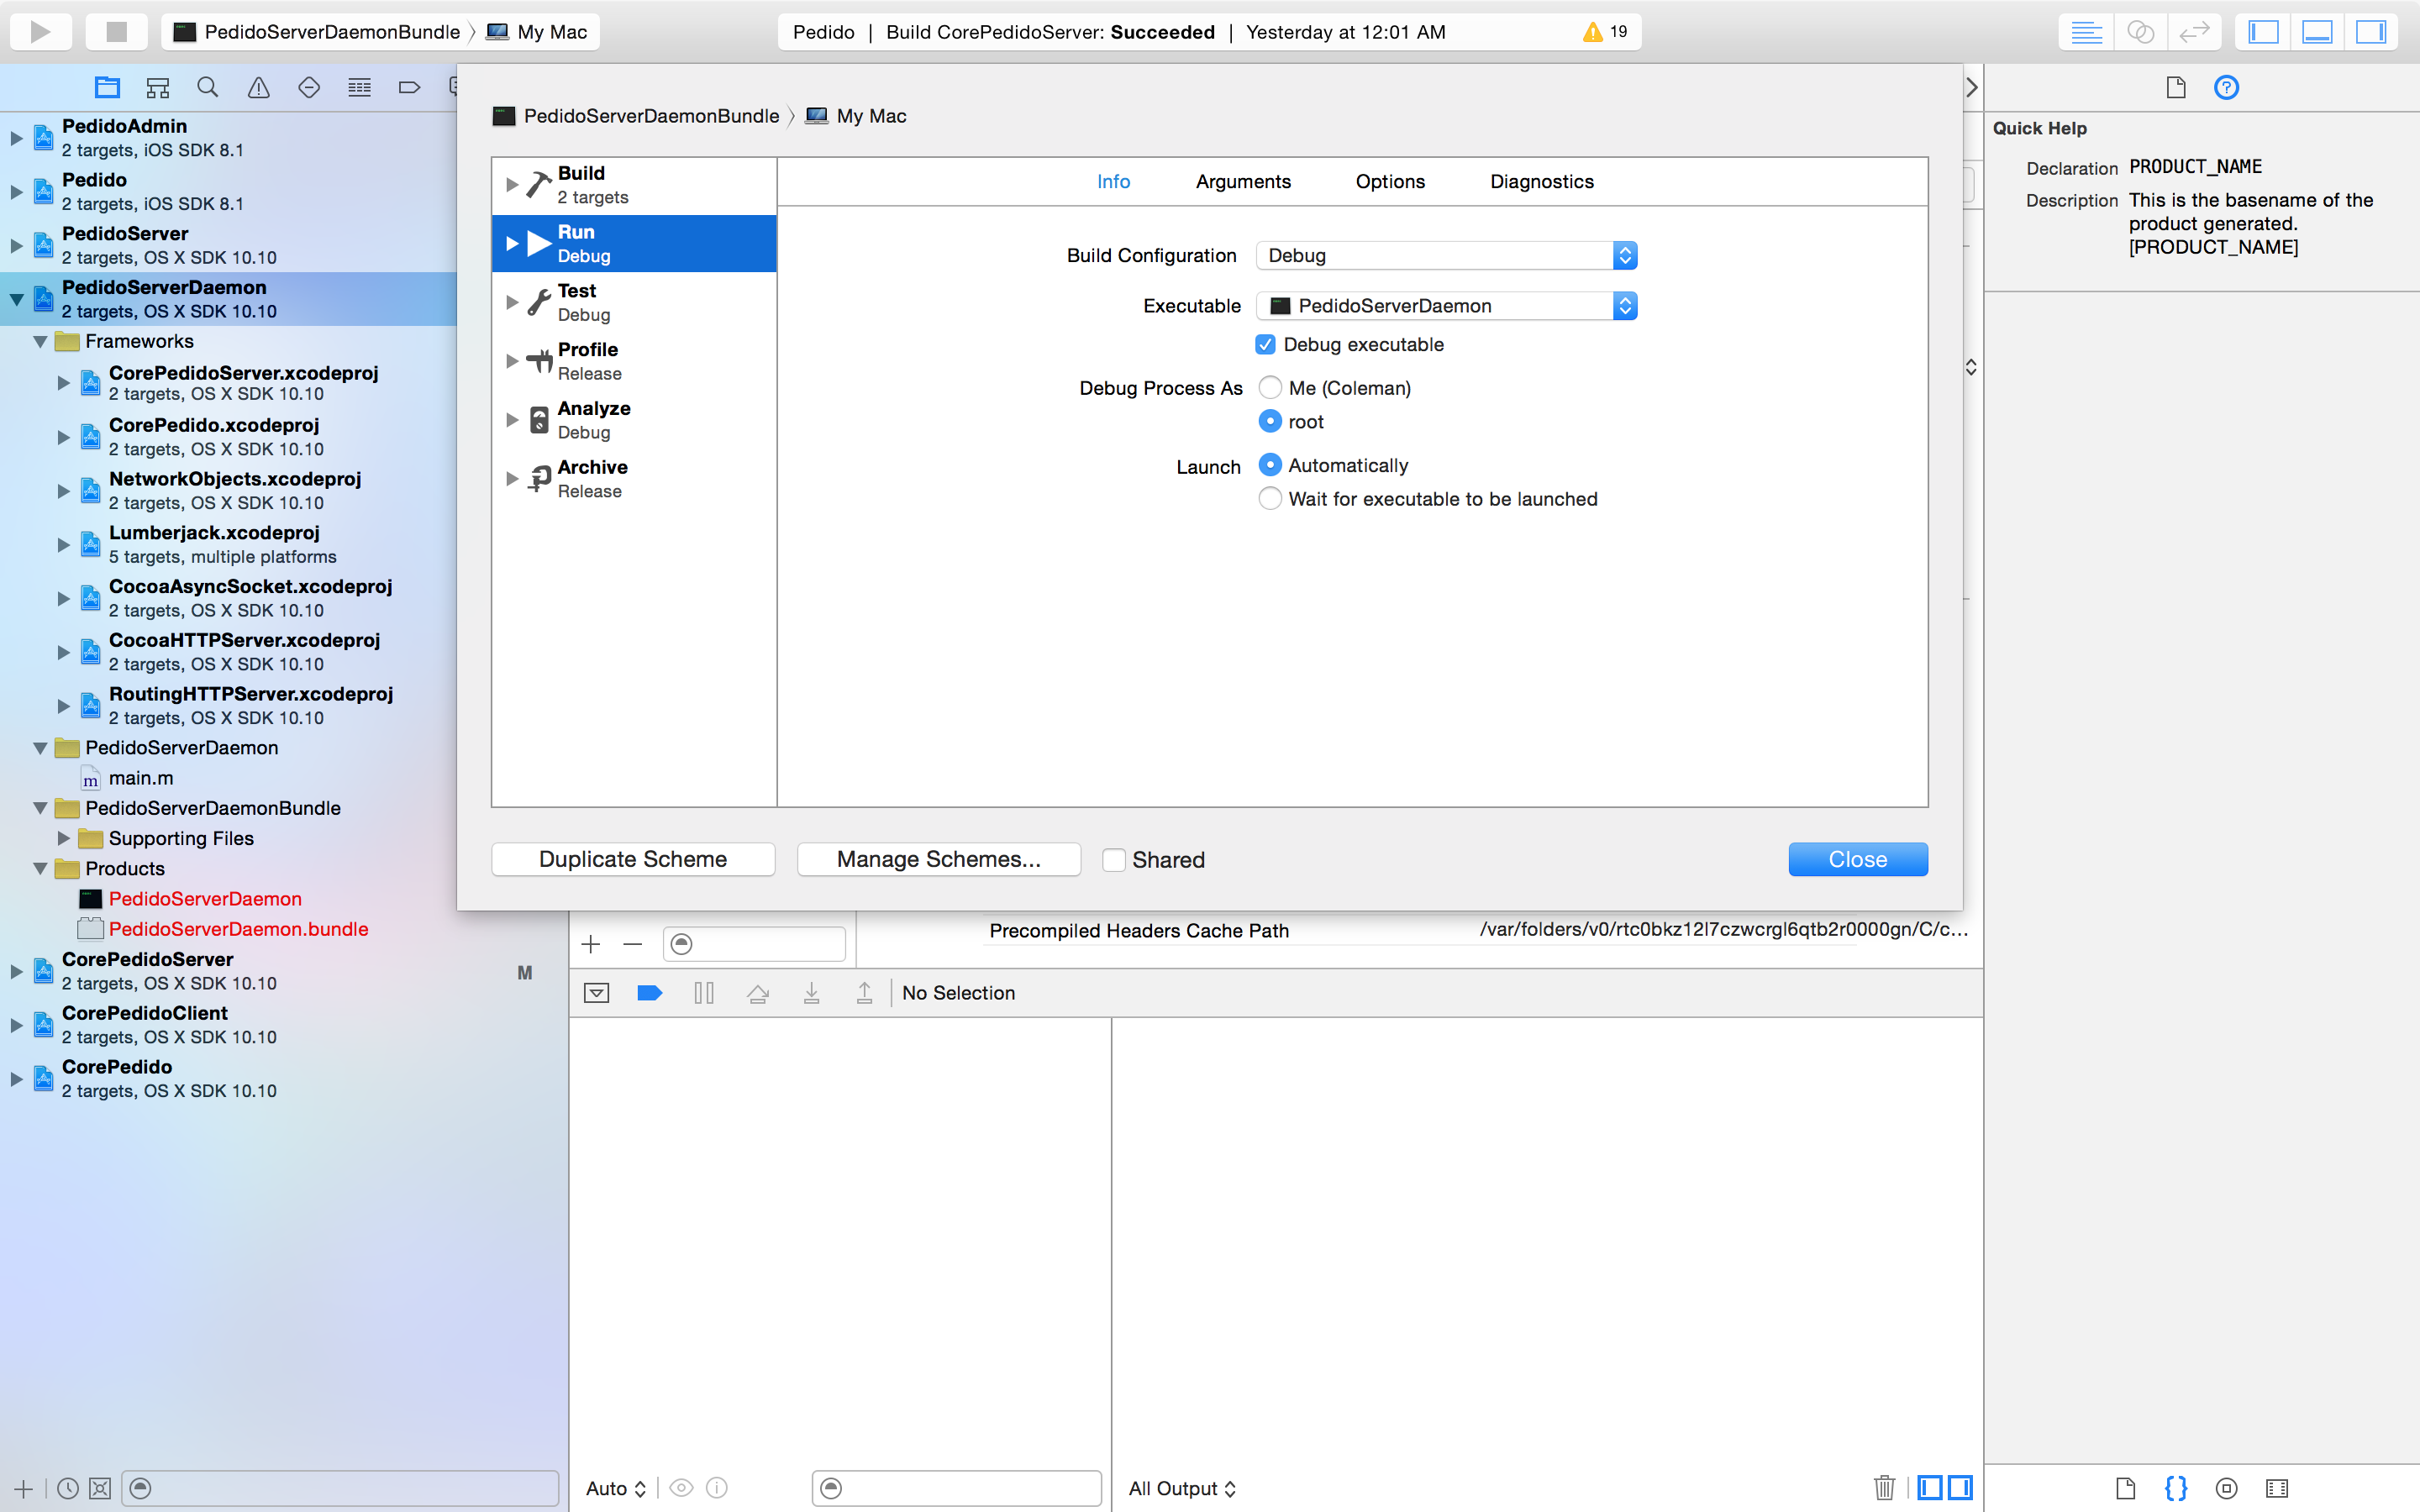Open the Breakpoint navigator icon
The height and width of the screenshot is (1512, 2420).
tap(410, 88)
